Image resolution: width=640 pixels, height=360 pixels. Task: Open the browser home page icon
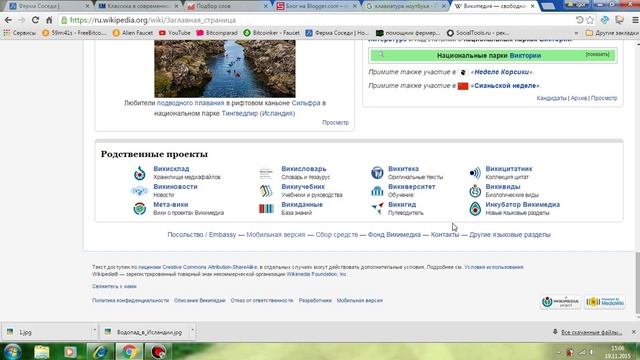point(49,20)
